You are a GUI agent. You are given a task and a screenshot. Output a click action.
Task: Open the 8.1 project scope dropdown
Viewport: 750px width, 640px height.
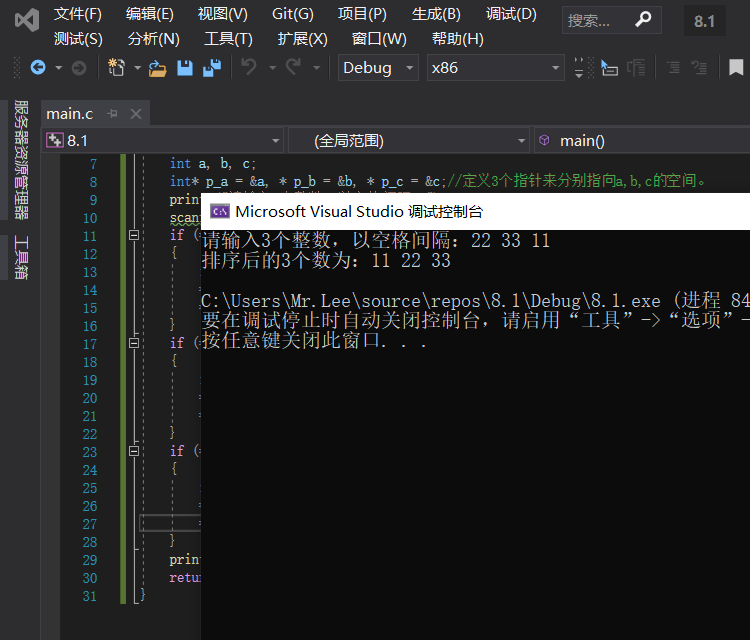click(x=162, y=141)
